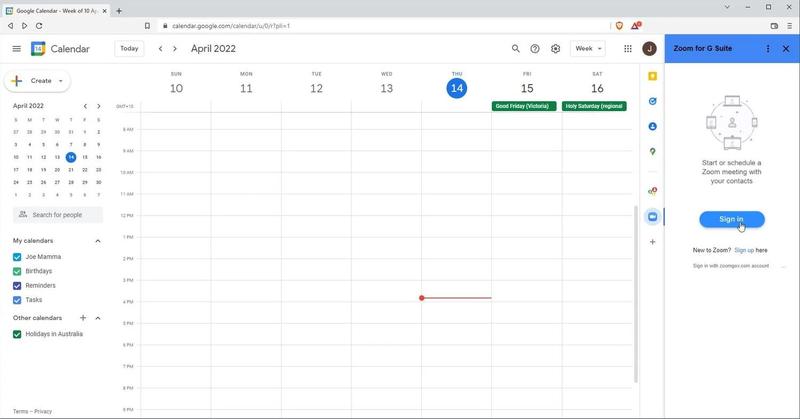This screenshot has width=800, height=419.
Task: Select Tuesday 12 column header
Action: tap(316, 84)
